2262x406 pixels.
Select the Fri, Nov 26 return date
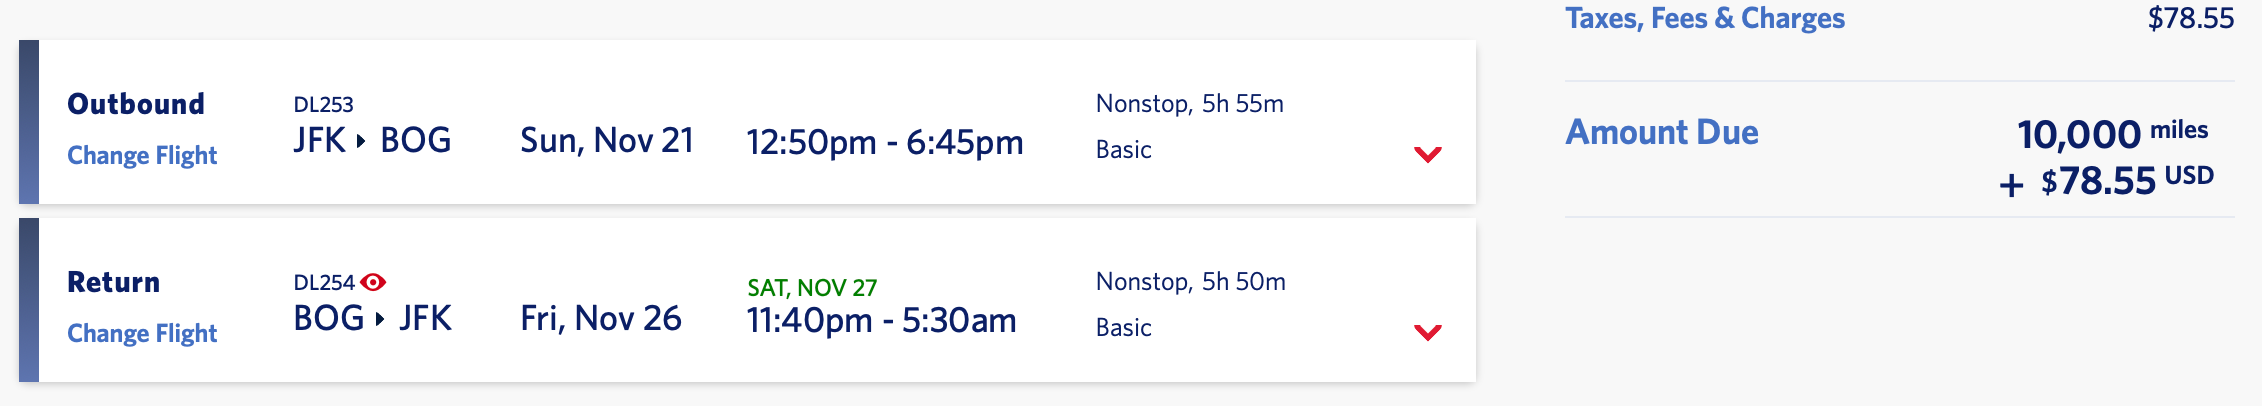[x=601, y=319]
